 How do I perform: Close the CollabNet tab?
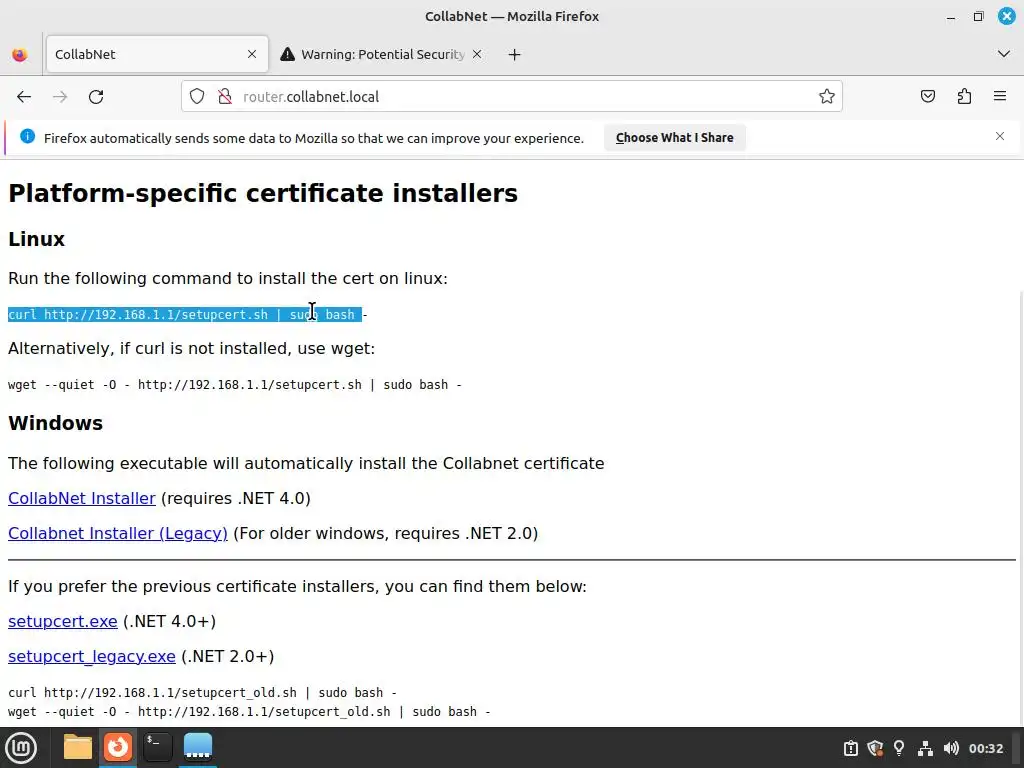[x=252, y=54]
